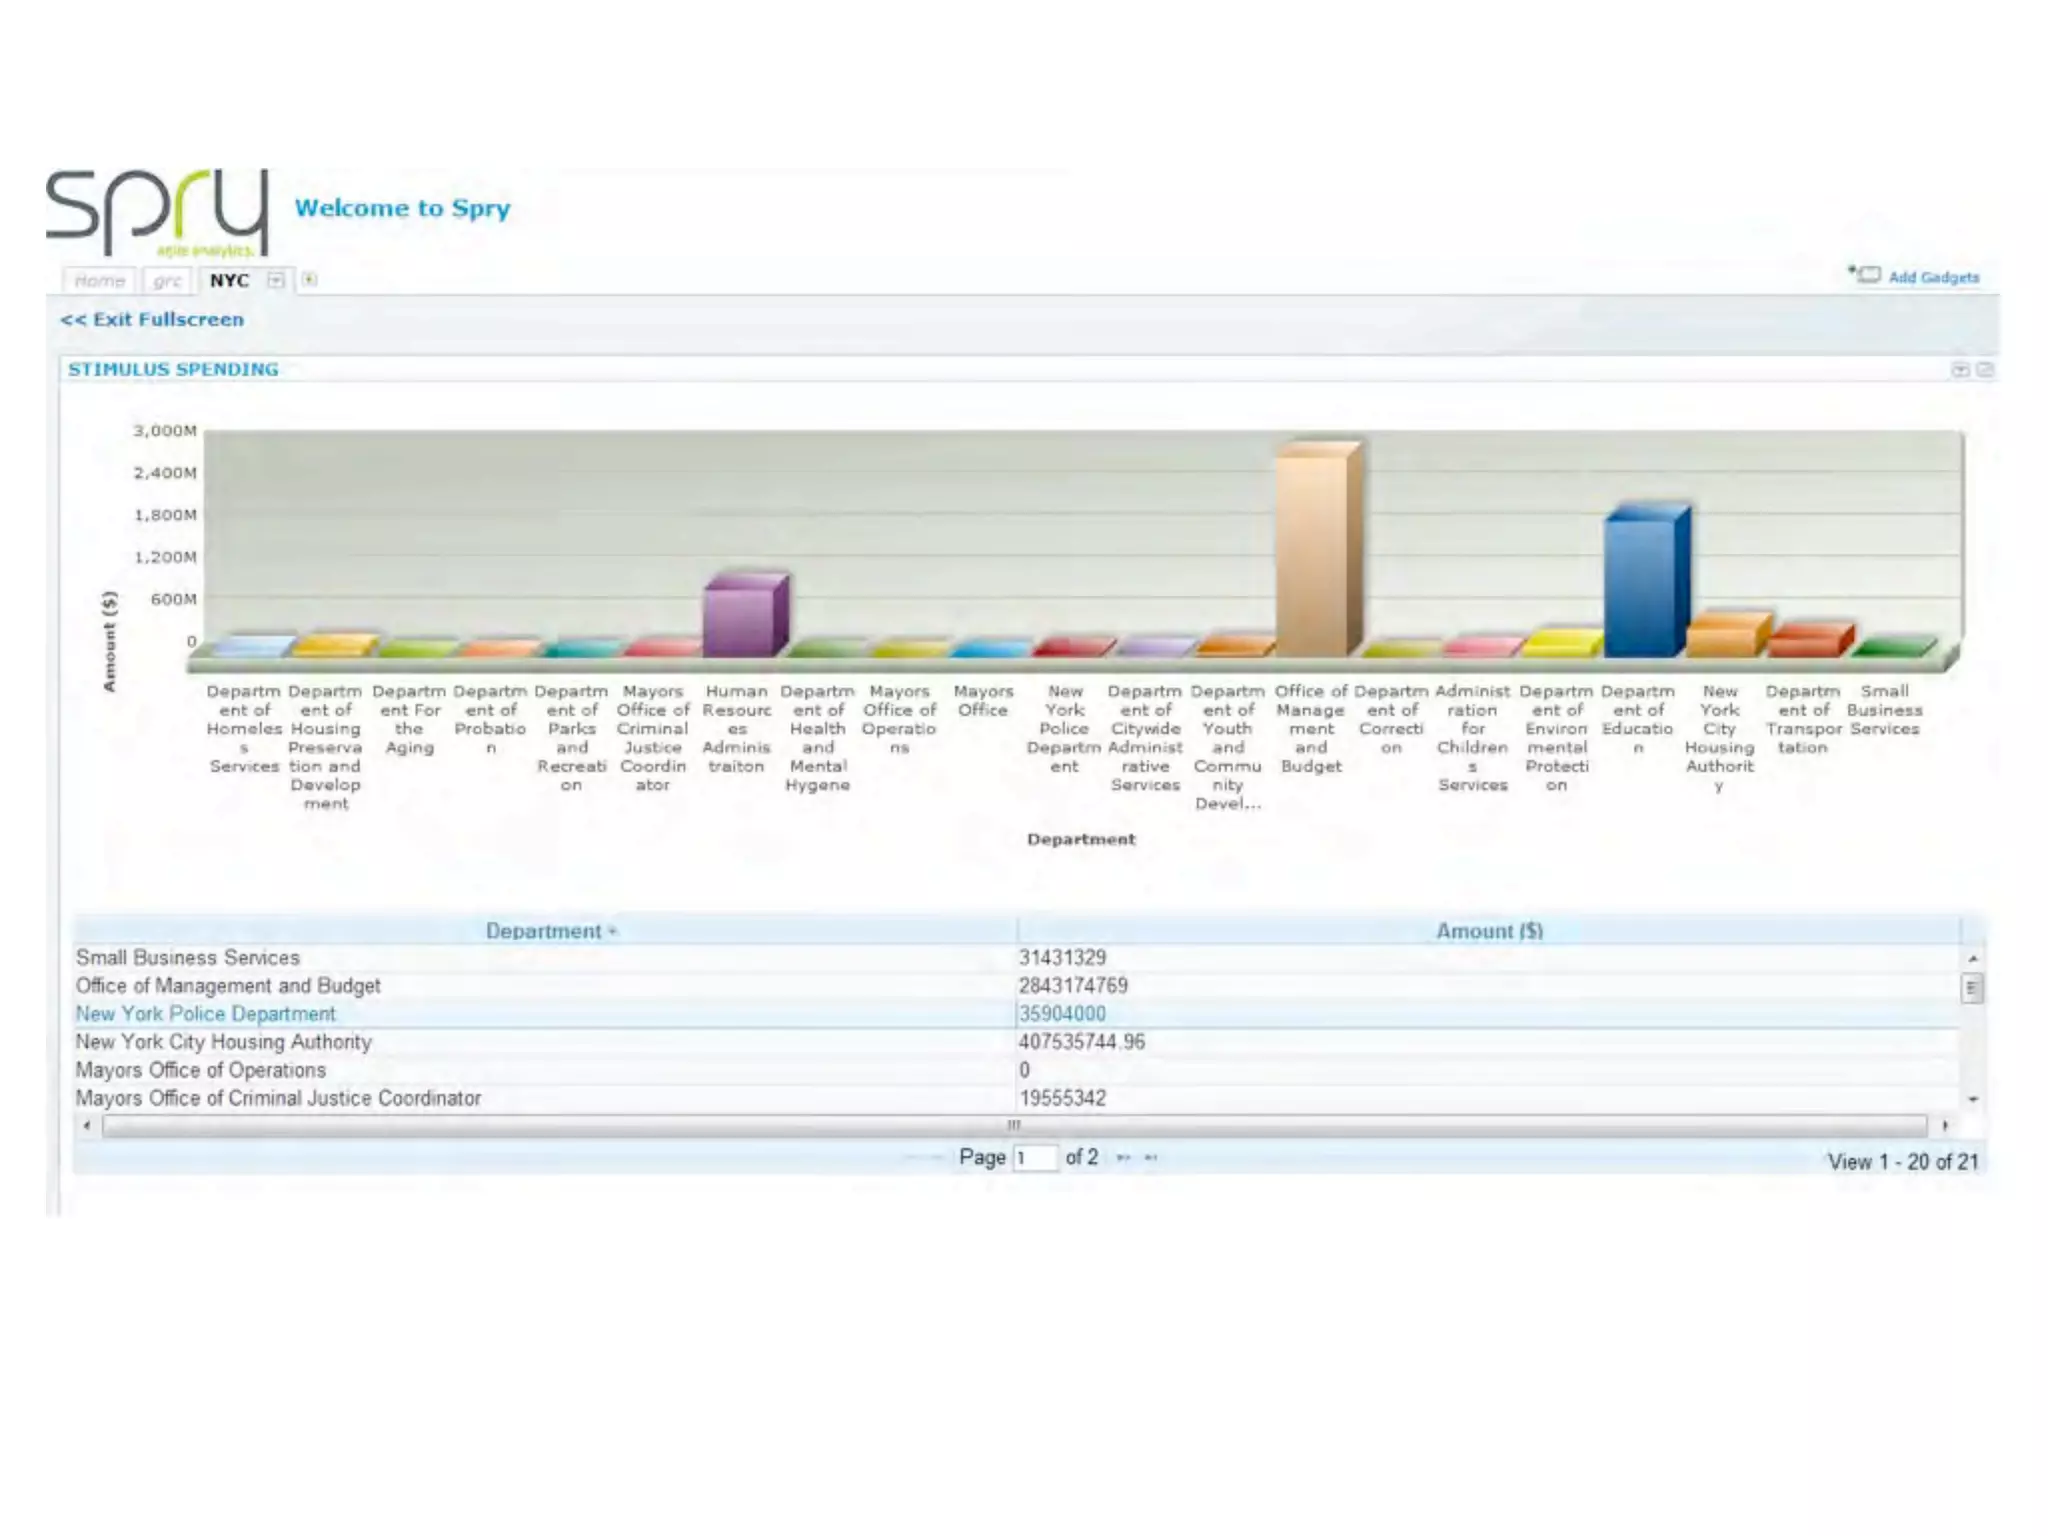This screenshot has height=1536, width=2048.
Task: Switch to the Home tab
Action: point(100,281)
